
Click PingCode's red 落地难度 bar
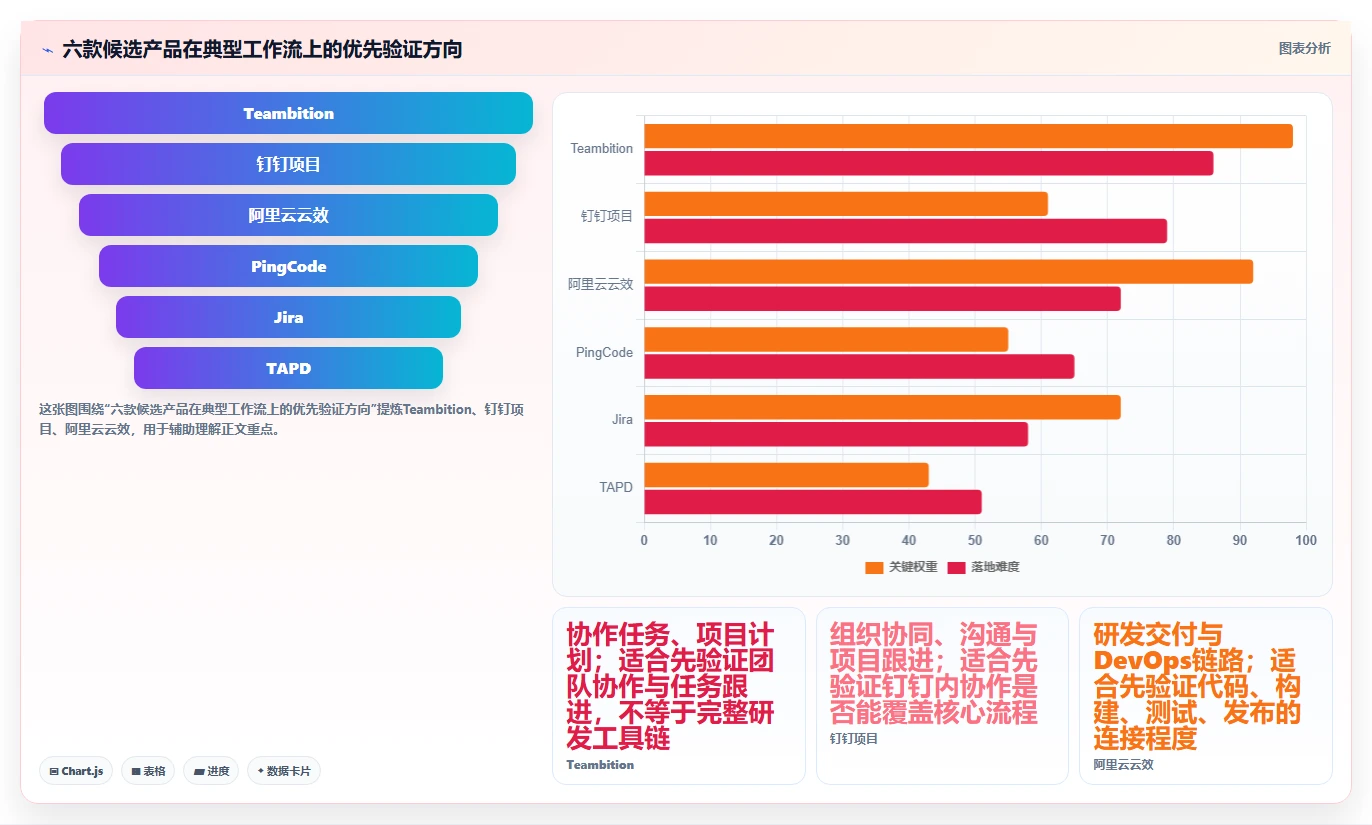tap(859, 366)
